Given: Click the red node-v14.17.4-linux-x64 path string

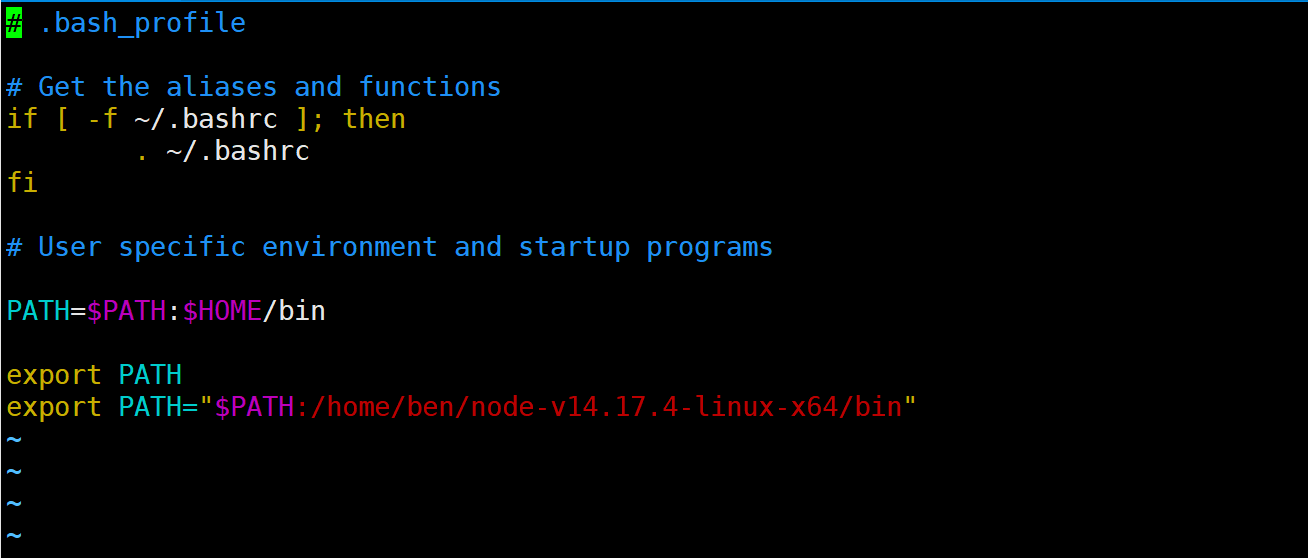Looking at the screenshot, I should coord(598,407).
